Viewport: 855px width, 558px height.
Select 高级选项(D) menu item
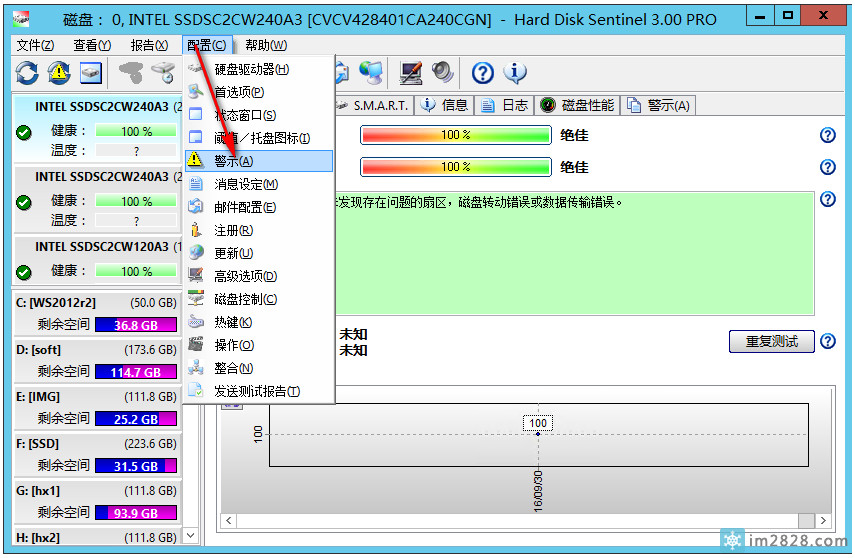pos(245,276)
